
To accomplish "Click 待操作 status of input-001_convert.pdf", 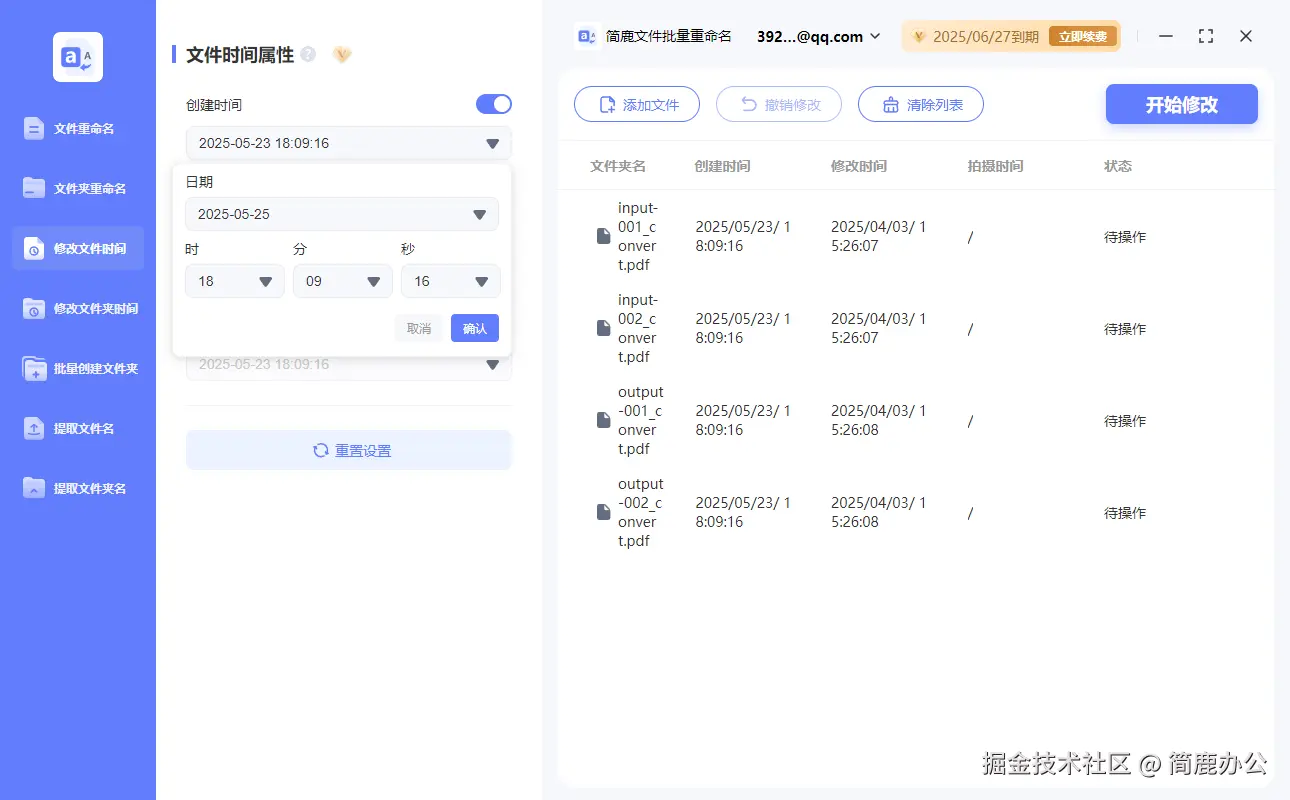I will tap(1125, 237).
